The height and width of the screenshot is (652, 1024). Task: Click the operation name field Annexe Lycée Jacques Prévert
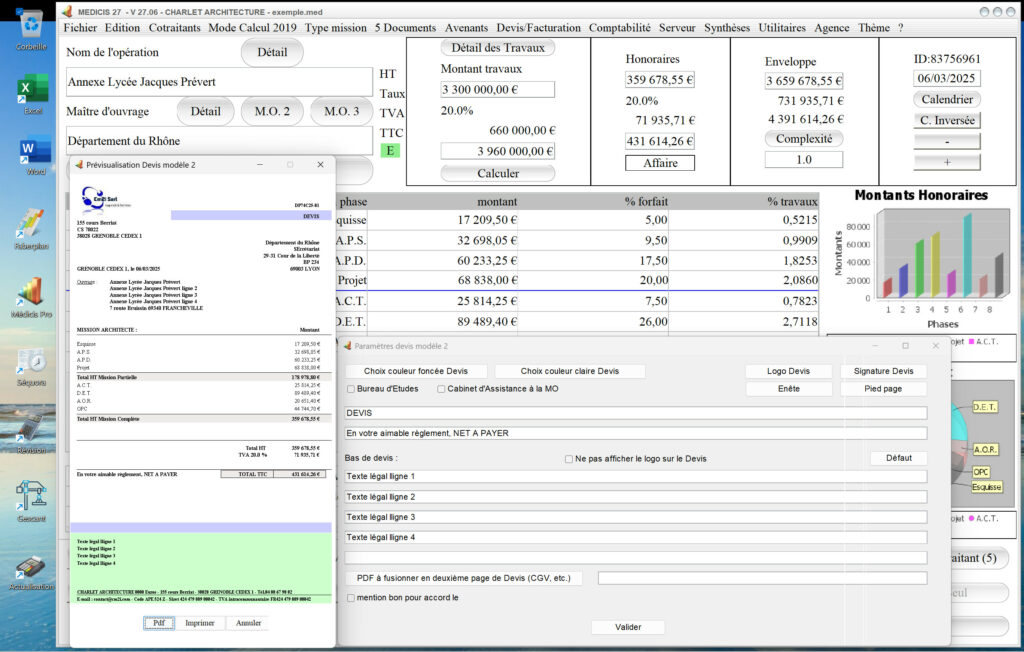(x=219, y=82)
